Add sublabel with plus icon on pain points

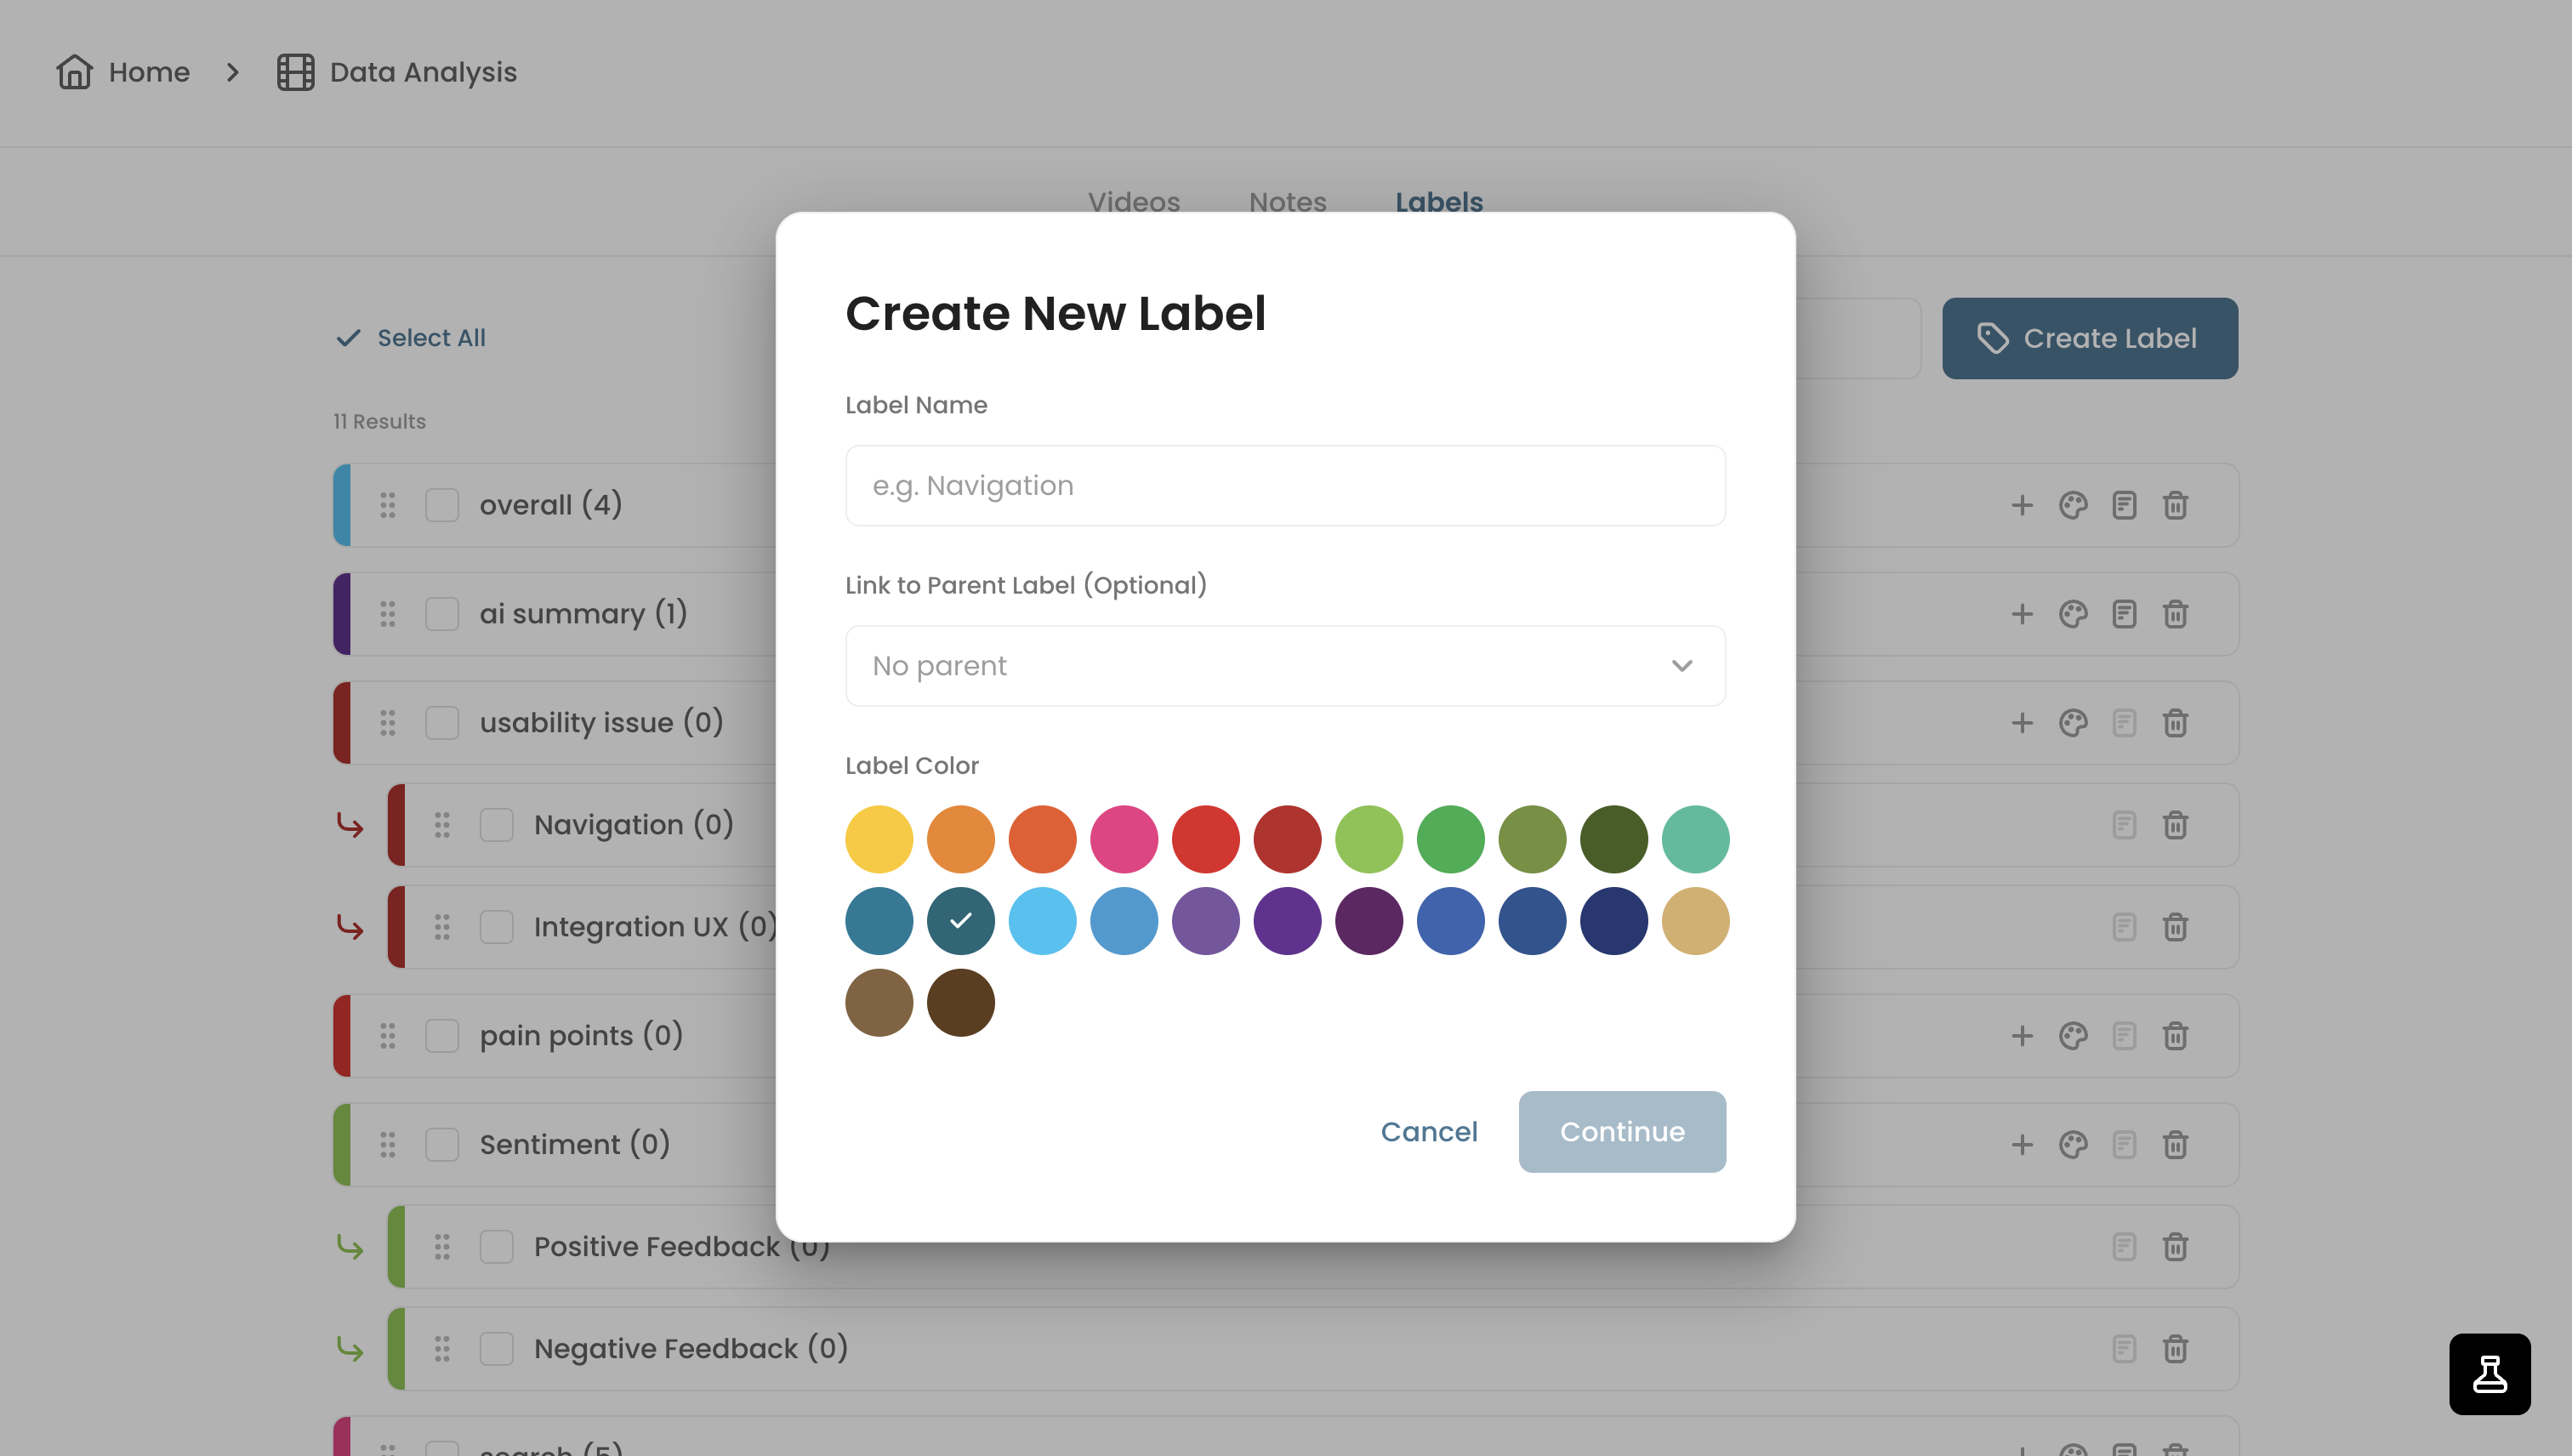pos(2022,1035)
